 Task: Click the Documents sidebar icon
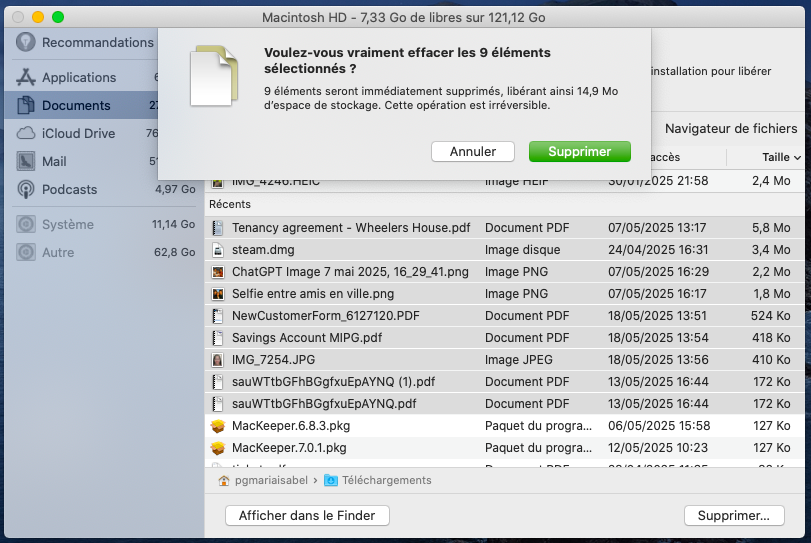pyautogui.click(x=26, y=105)
